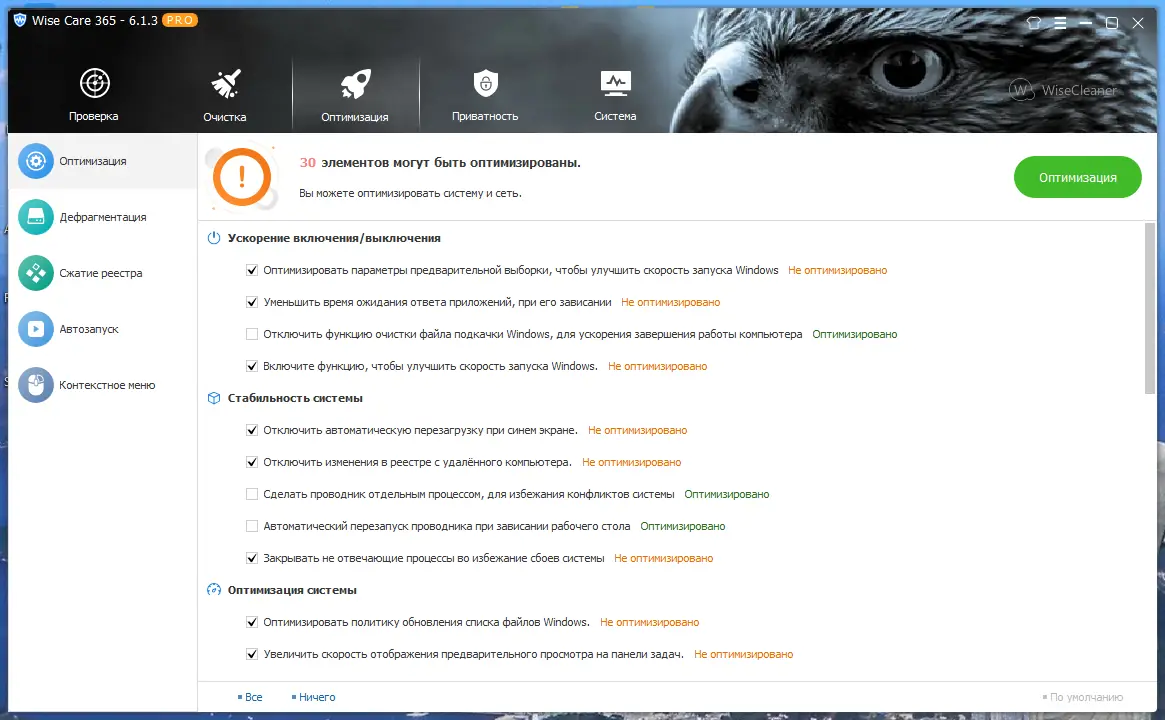Click Все to select all items
Screen dimensions: 1165x720
[253, 696]
